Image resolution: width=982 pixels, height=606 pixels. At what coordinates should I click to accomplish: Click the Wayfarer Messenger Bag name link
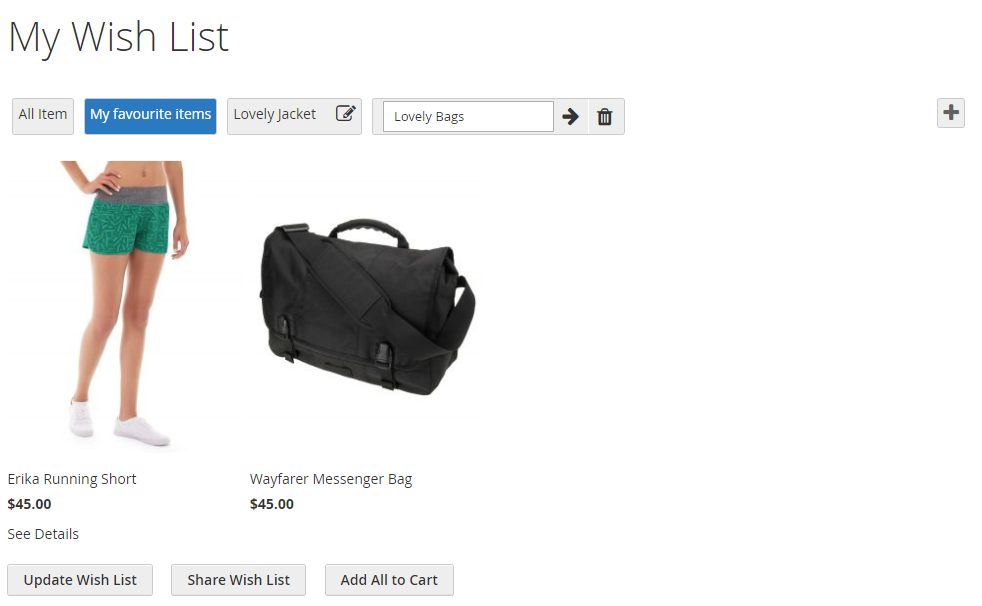coord(331,479)
